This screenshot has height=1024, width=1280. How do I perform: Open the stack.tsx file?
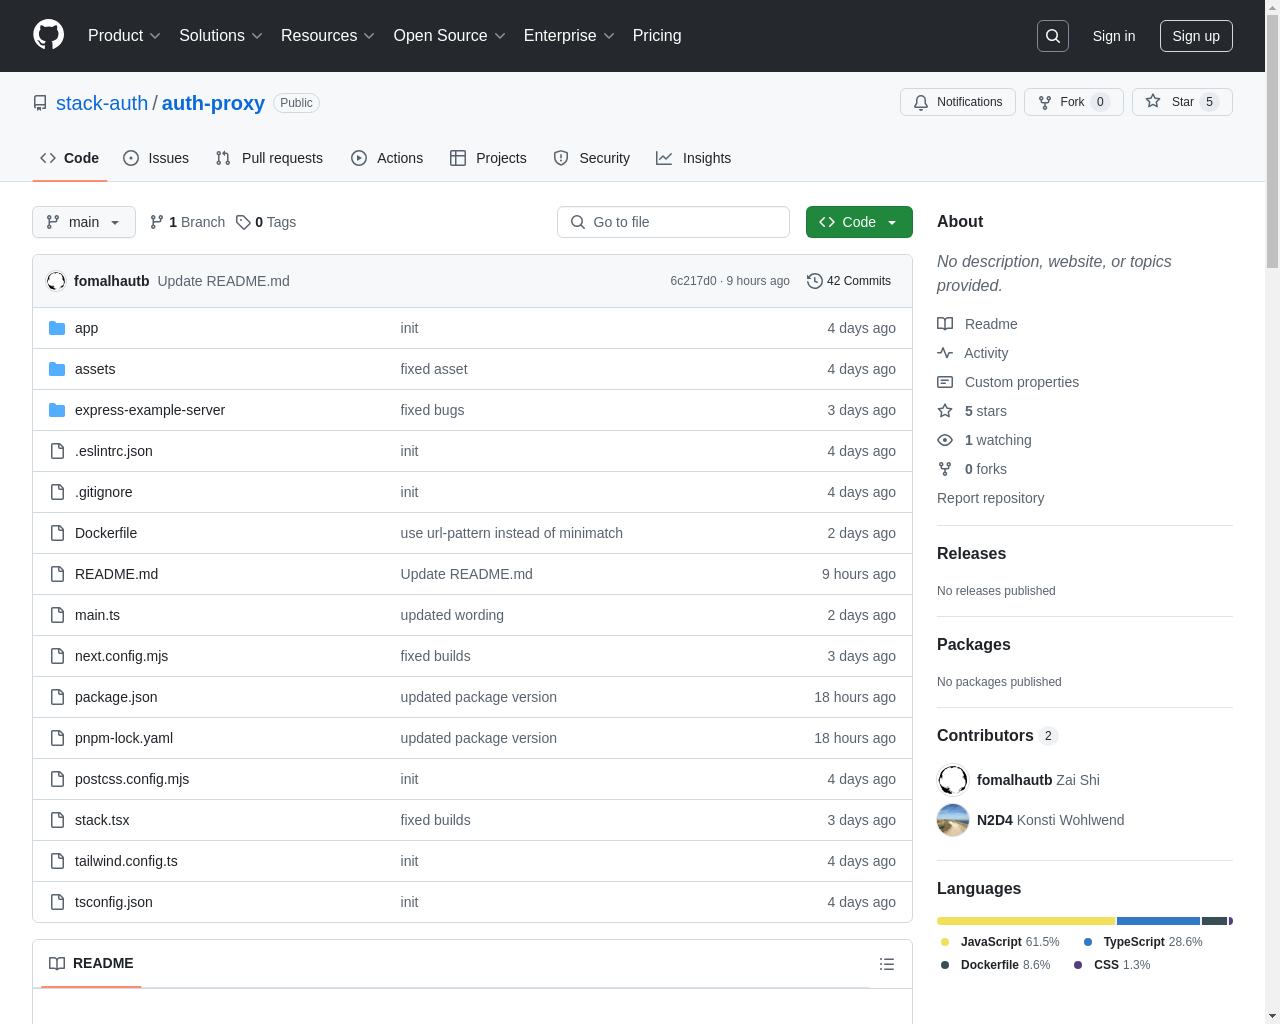[x=102, y=820]
